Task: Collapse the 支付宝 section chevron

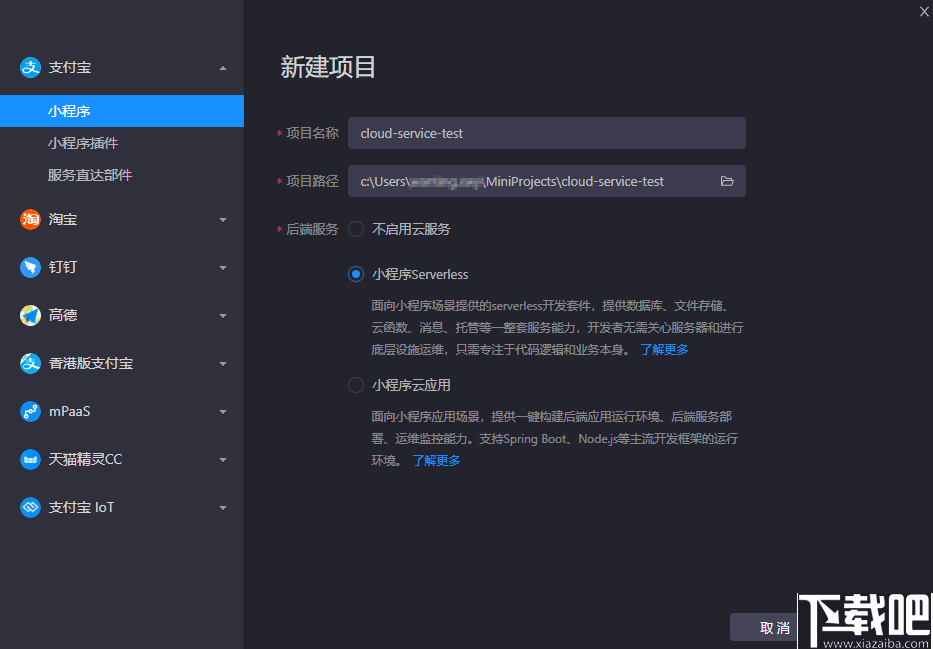Action: (223, 67)
